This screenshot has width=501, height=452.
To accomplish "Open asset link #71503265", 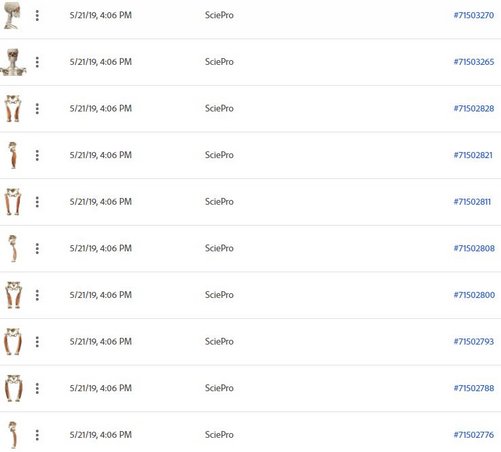I will pos(474,62).
